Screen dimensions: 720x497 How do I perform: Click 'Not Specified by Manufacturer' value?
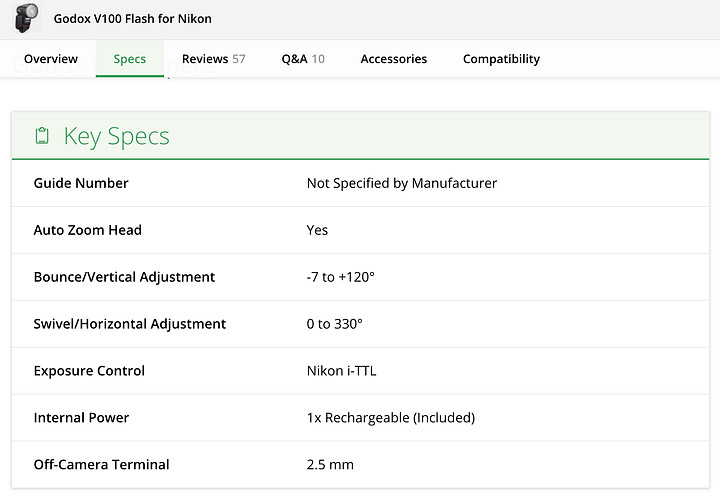(x=402, y=183)
